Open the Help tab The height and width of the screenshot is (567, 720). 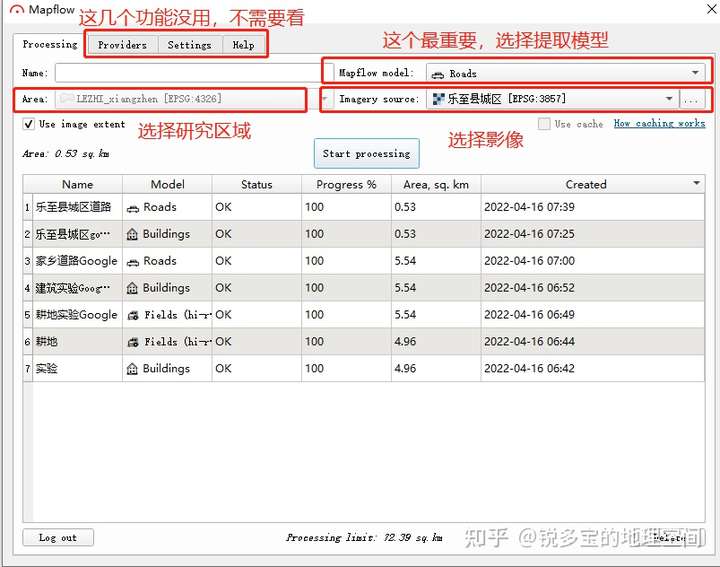click(243, 45)
